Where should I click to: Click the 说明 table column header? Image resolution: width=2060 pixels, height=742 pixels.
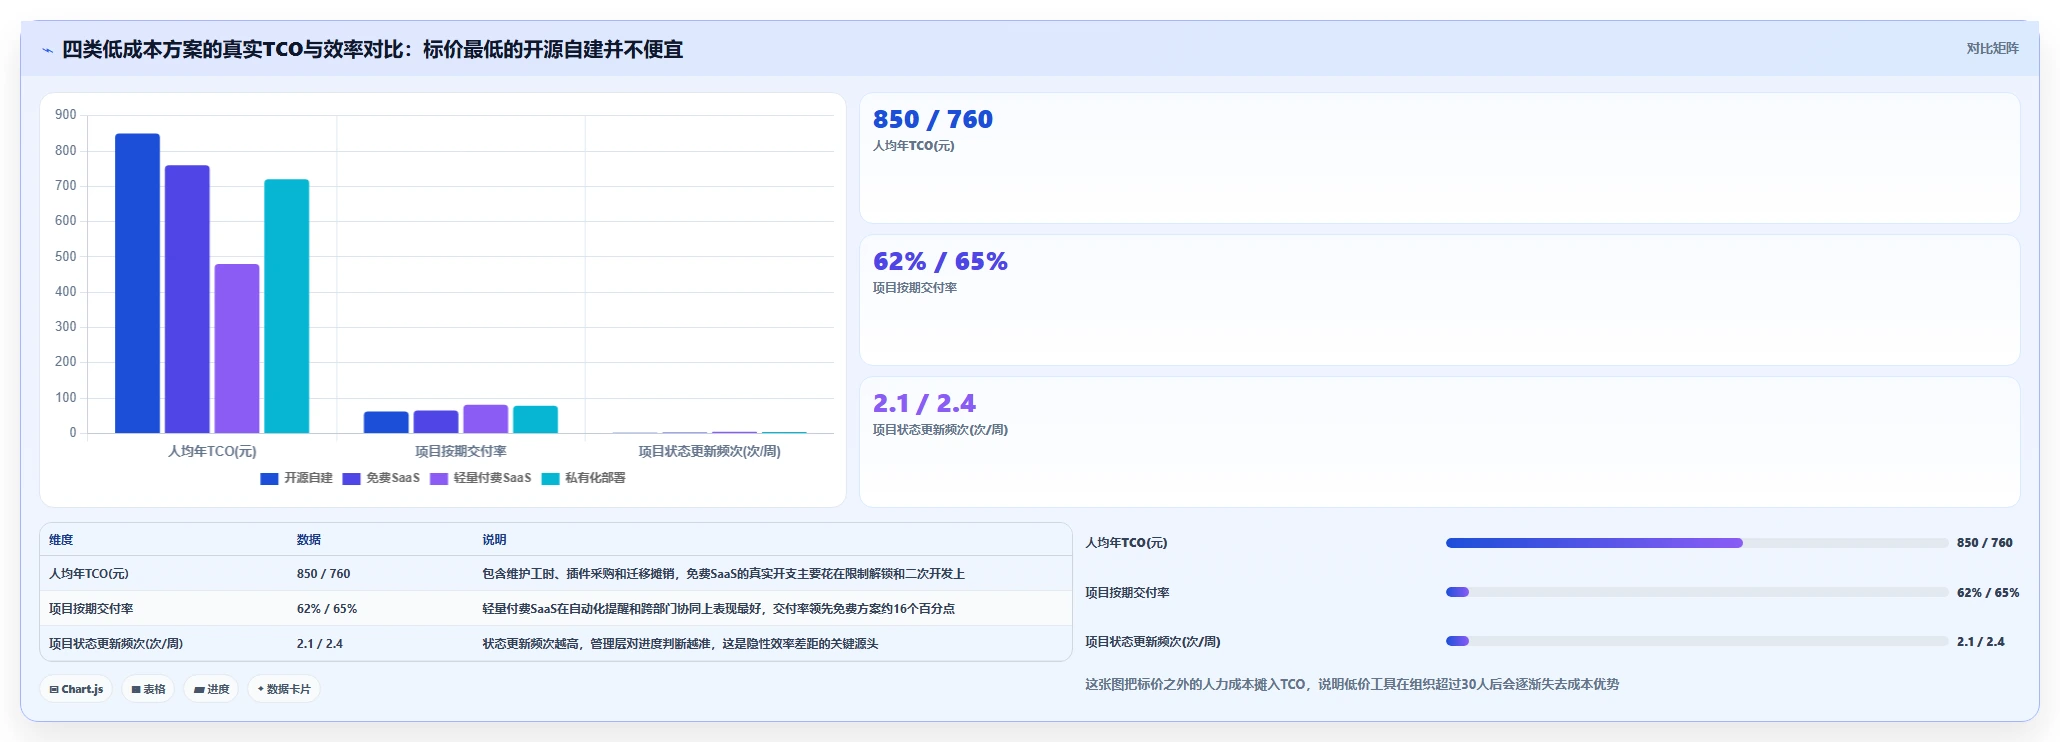click(494, 540)
